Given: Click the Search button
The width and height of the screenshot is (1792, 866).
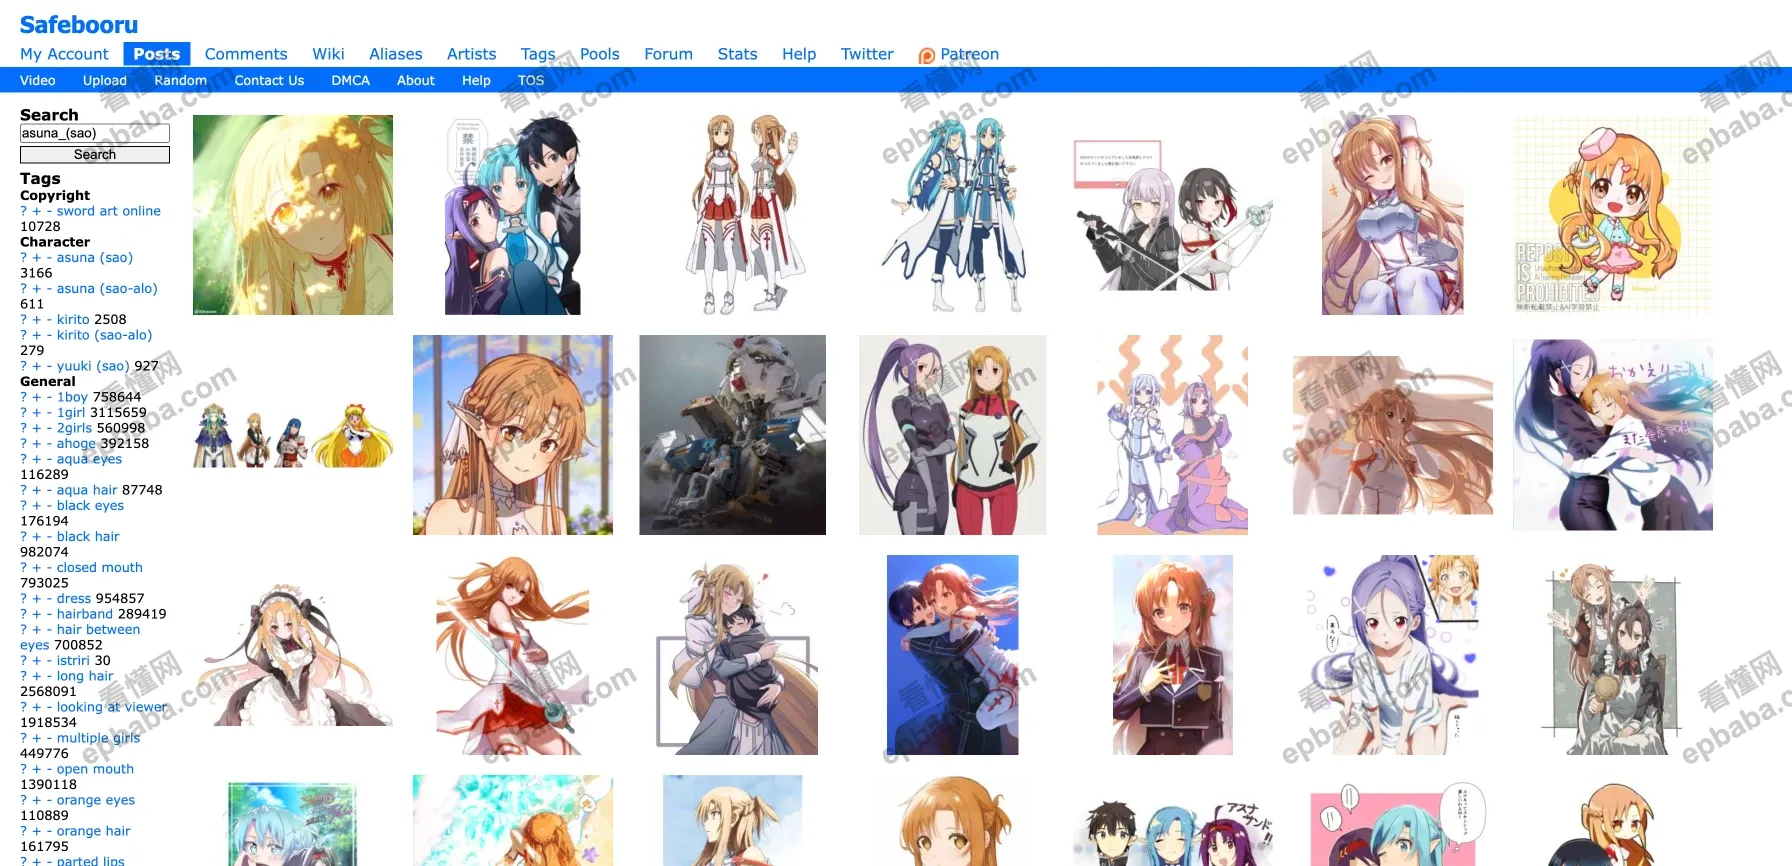Looking at the screenshot, I should coord(95,155).
